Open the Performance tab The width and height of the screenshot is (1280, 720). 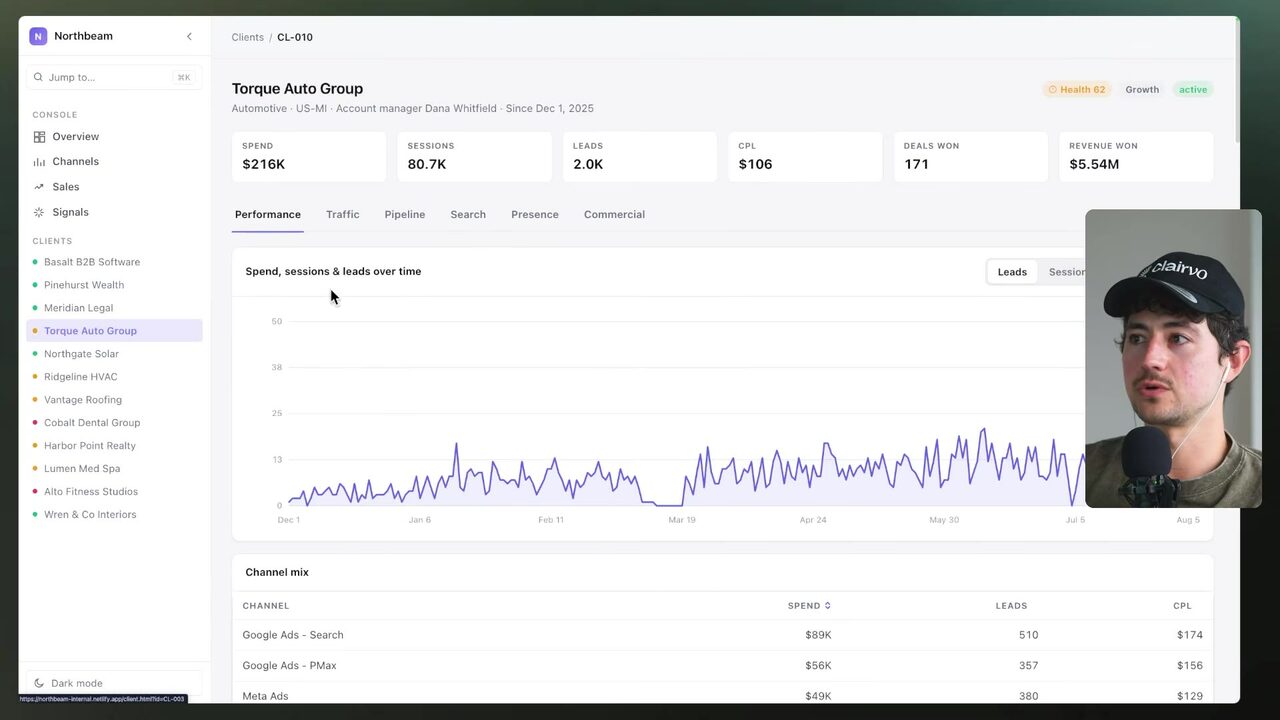pos(268,215)
